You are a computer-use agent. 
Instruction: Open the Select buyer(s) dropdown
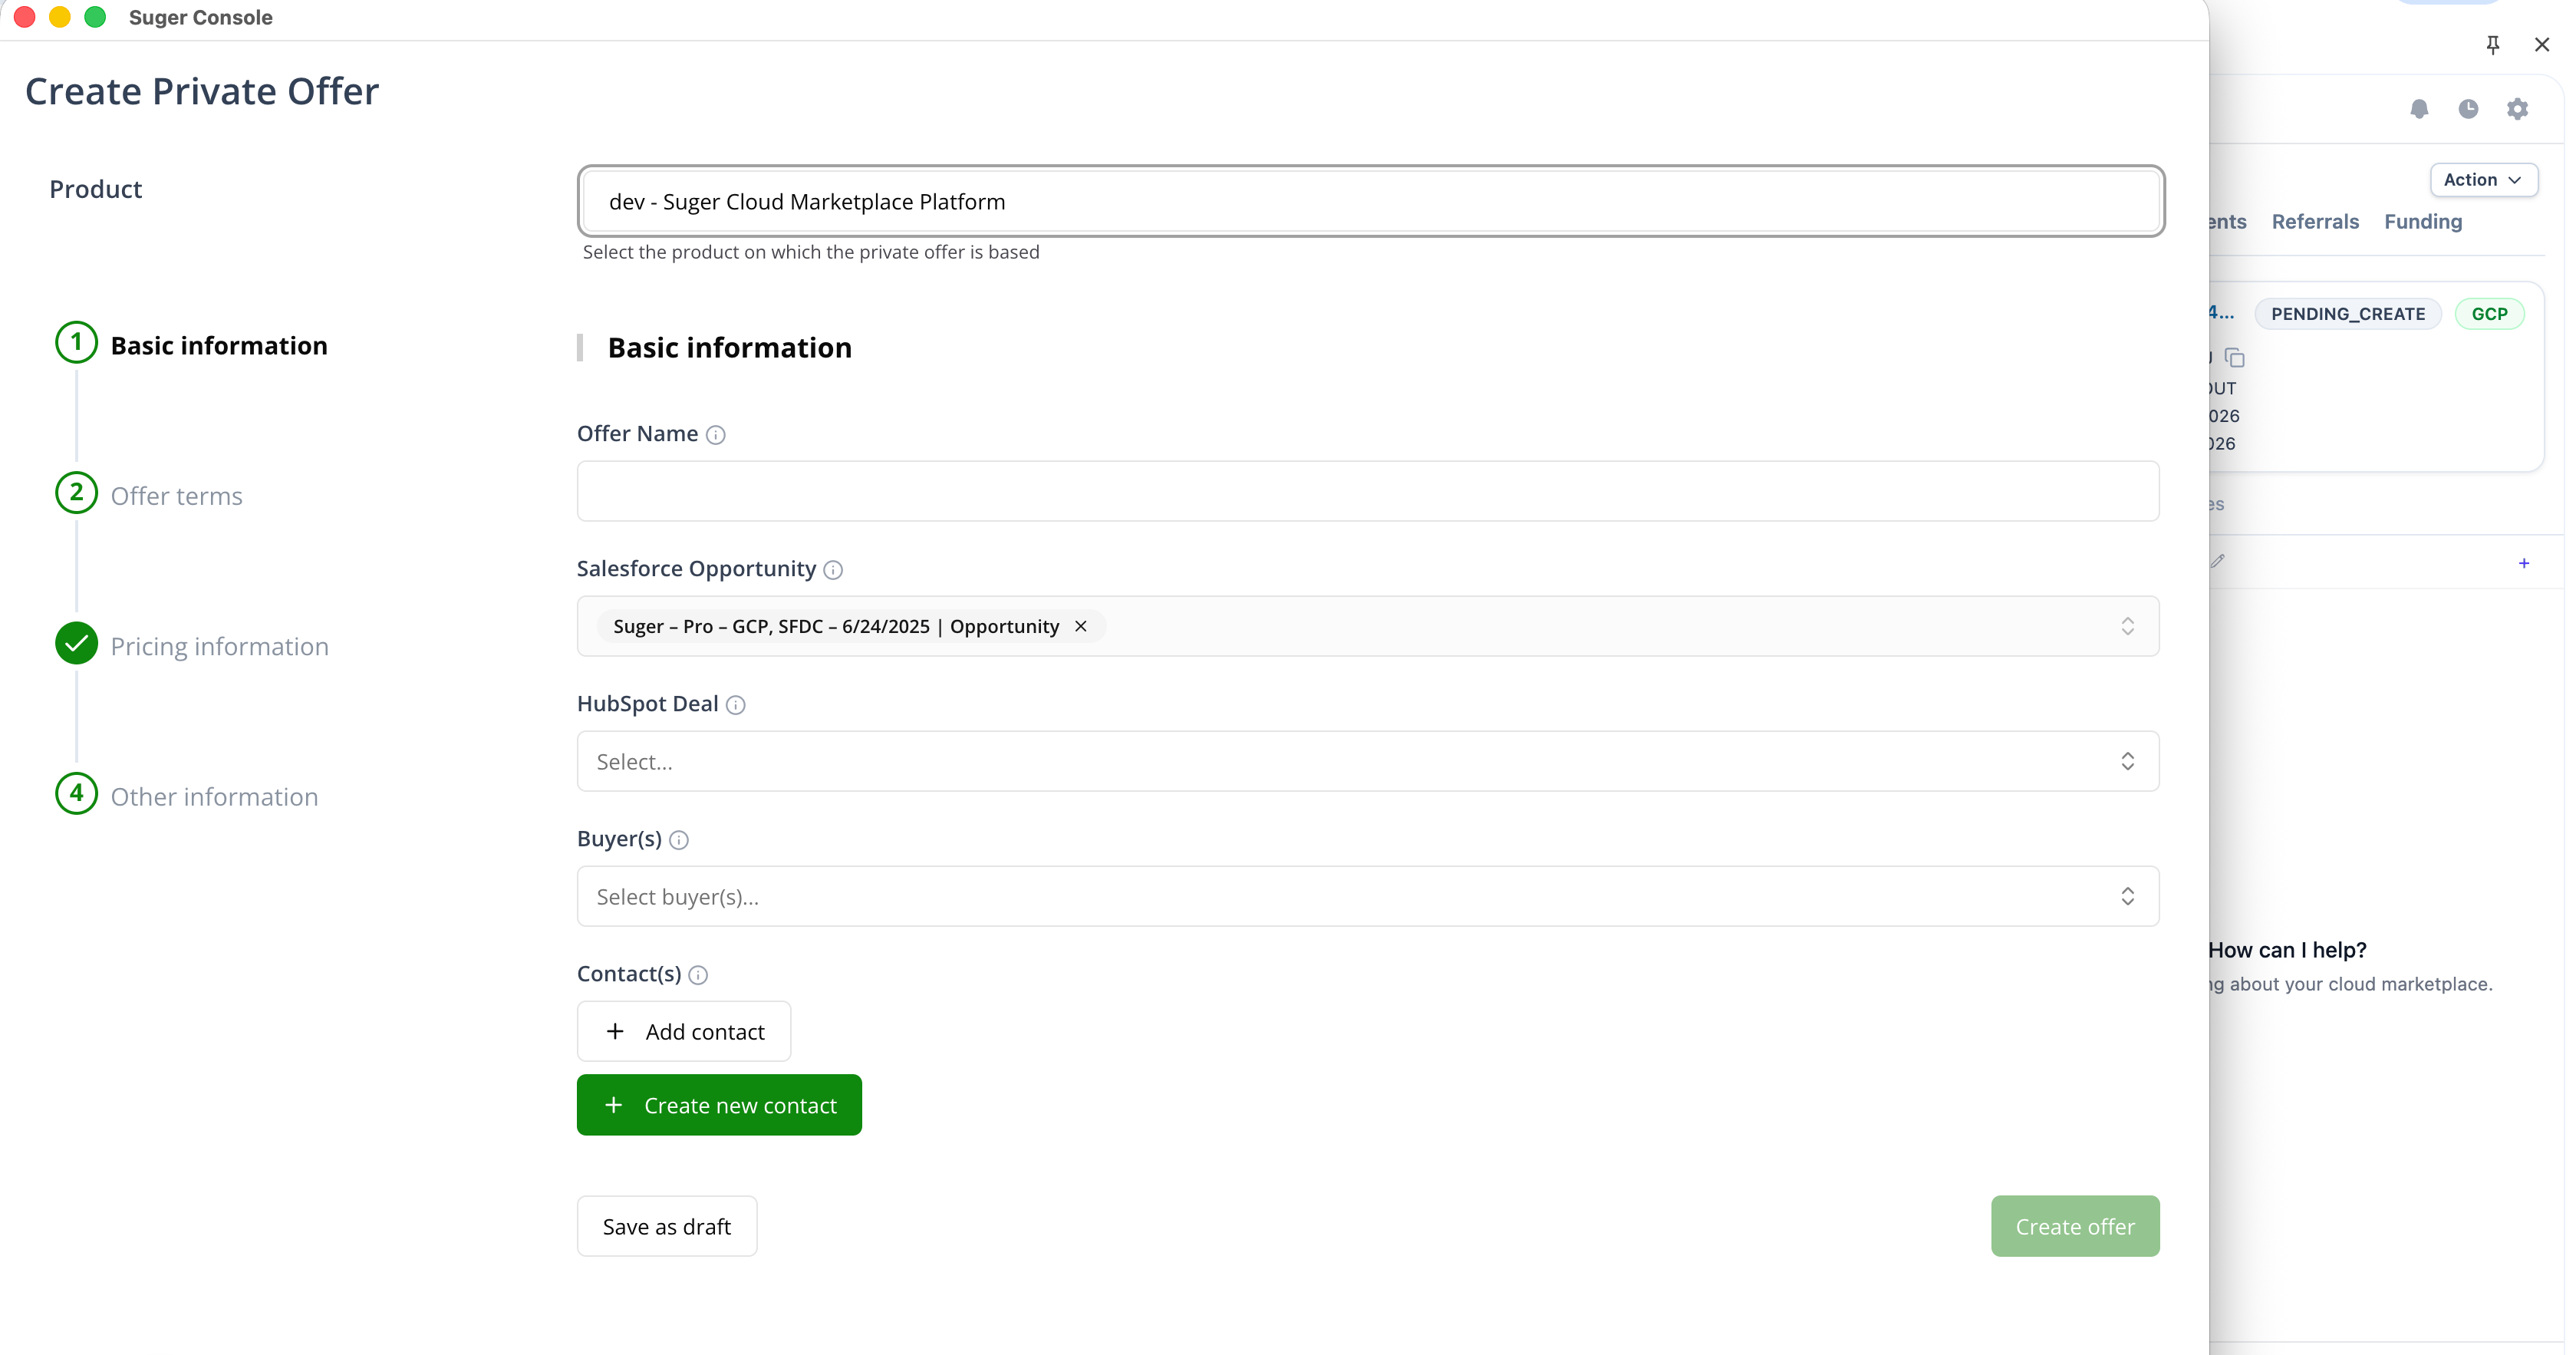pos(1368,896)
